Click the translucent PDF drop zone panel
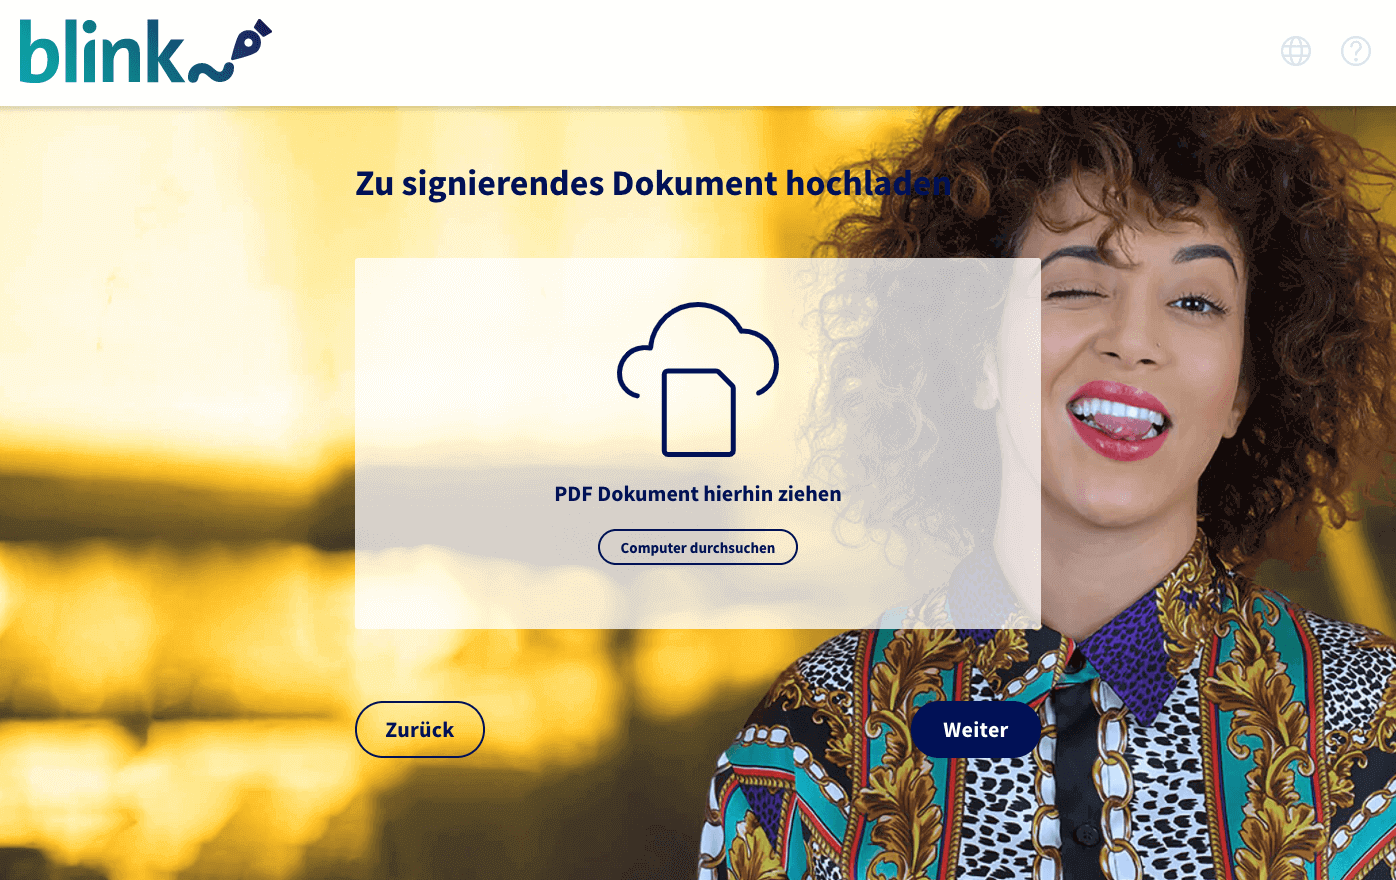 pyautogui.click(x=698, y=444)
